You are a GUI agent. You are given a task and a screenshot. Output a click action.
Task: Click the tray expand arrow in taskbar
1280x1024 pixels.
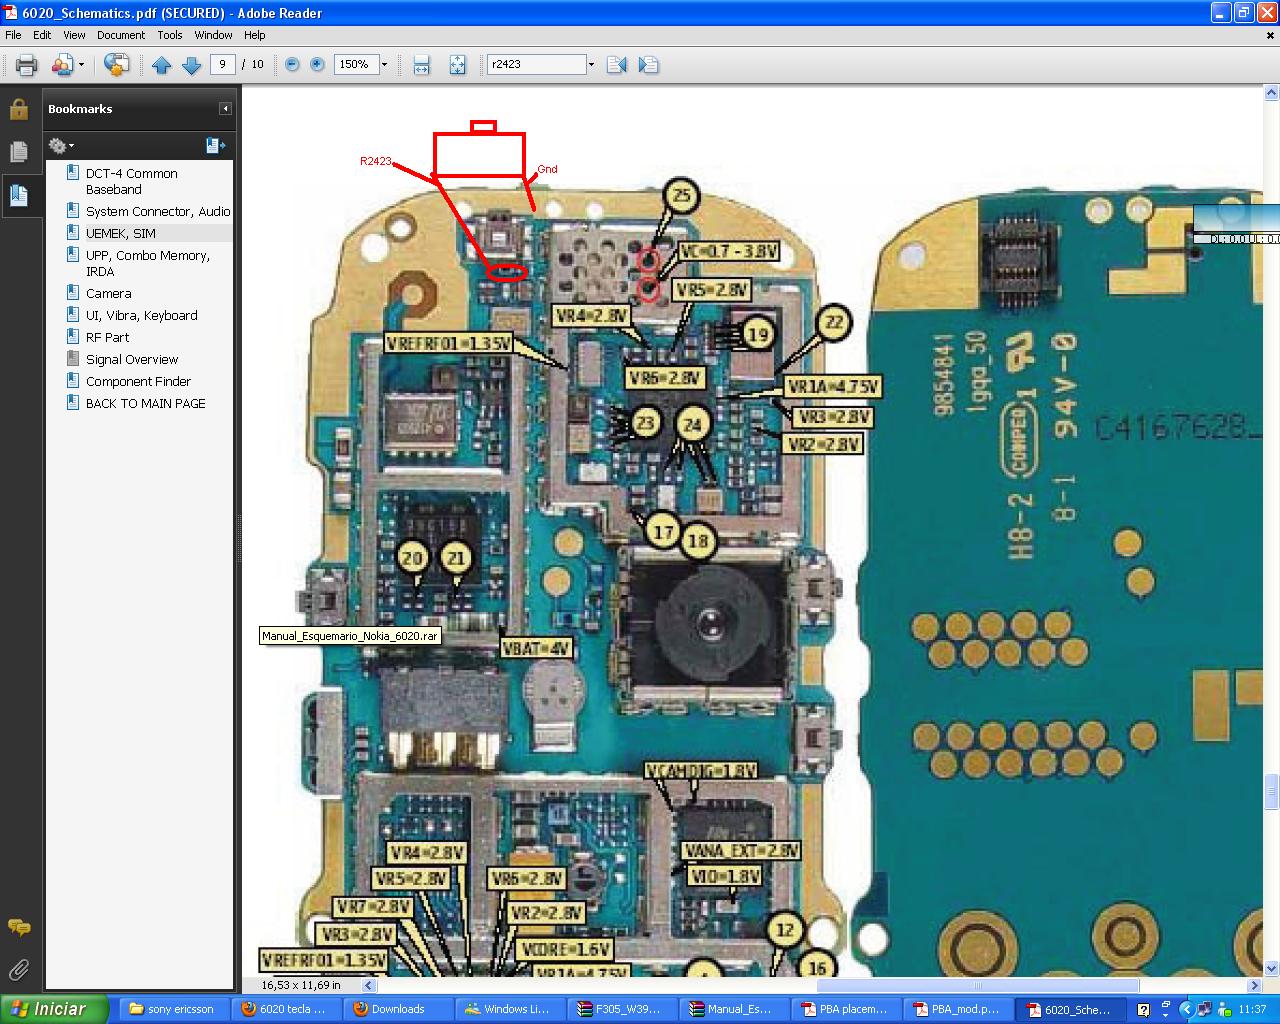tap(1186, 1010)
